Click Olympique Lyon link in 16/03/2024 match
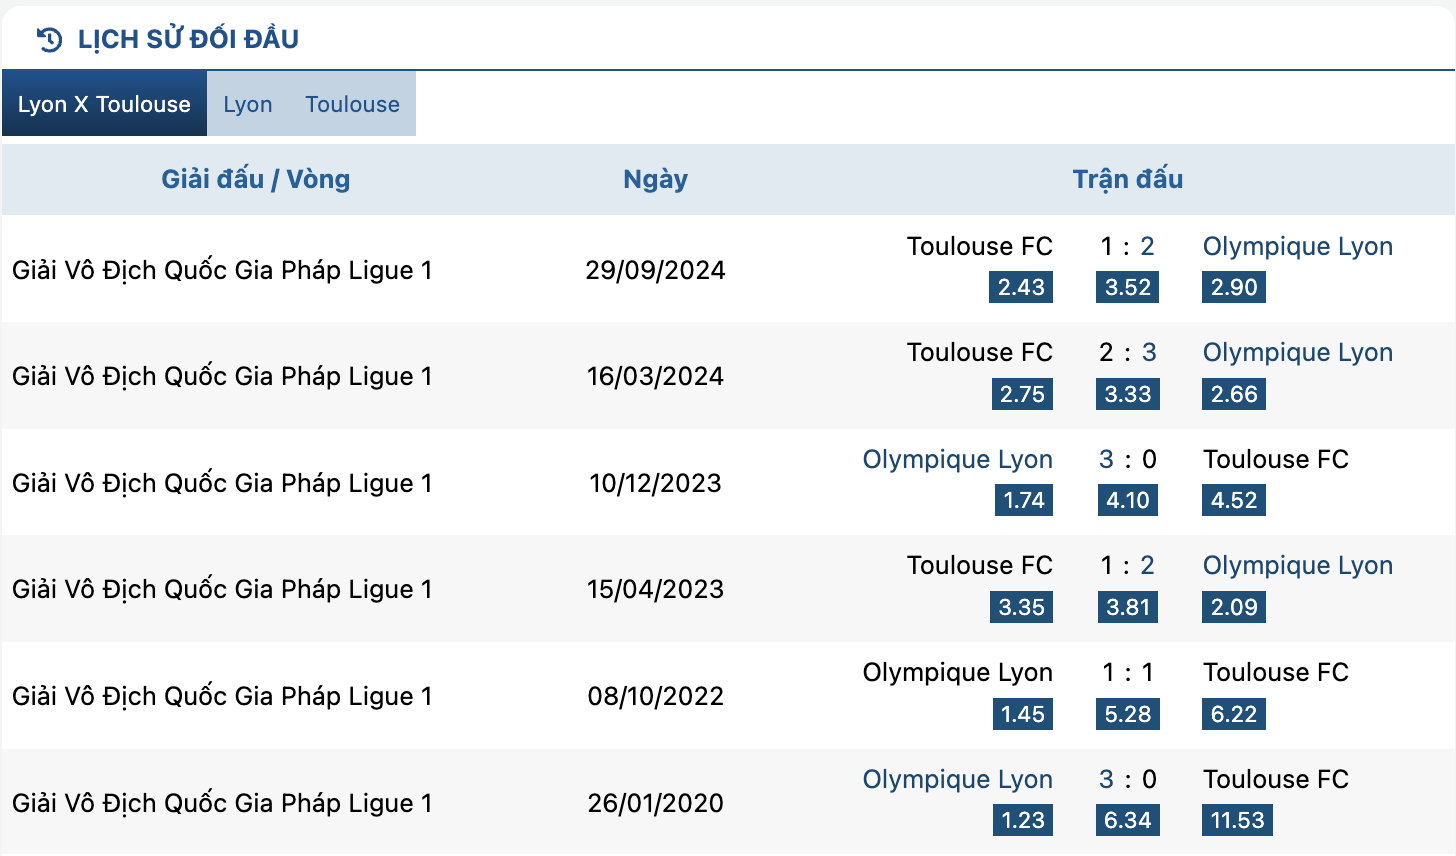Screen dimensions: 1456x856 tap(1297, 352)
